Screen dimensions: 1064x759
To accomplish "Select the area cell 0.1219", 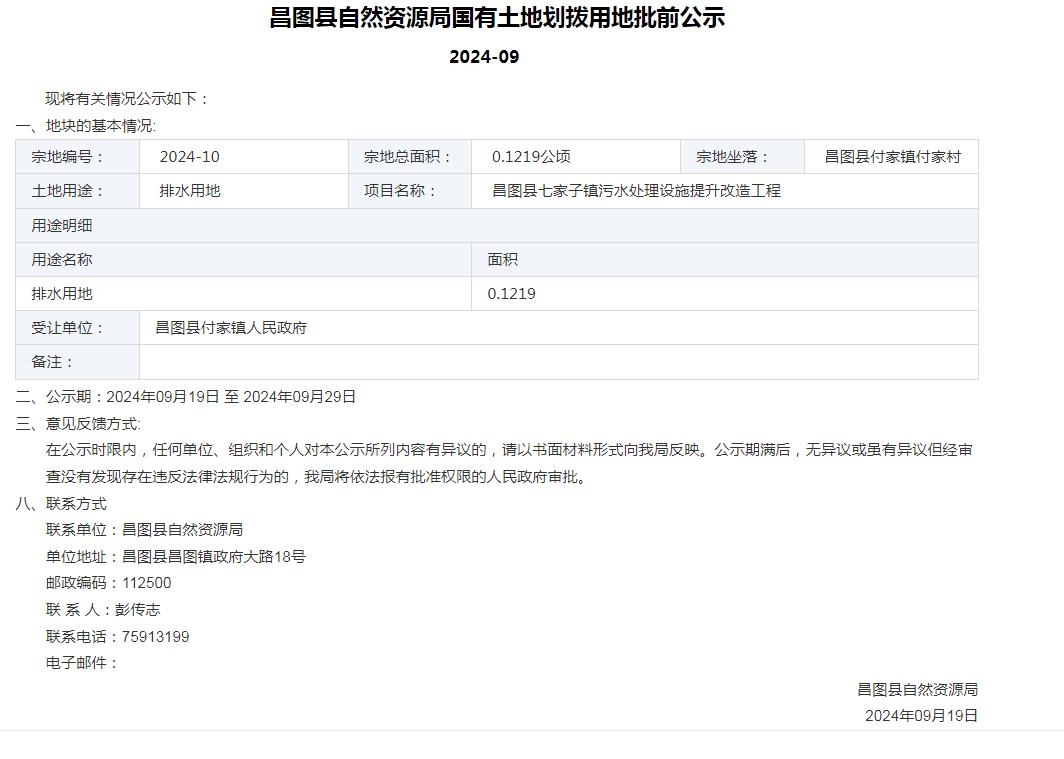I will pyautogui.click(x=512, y=294).
